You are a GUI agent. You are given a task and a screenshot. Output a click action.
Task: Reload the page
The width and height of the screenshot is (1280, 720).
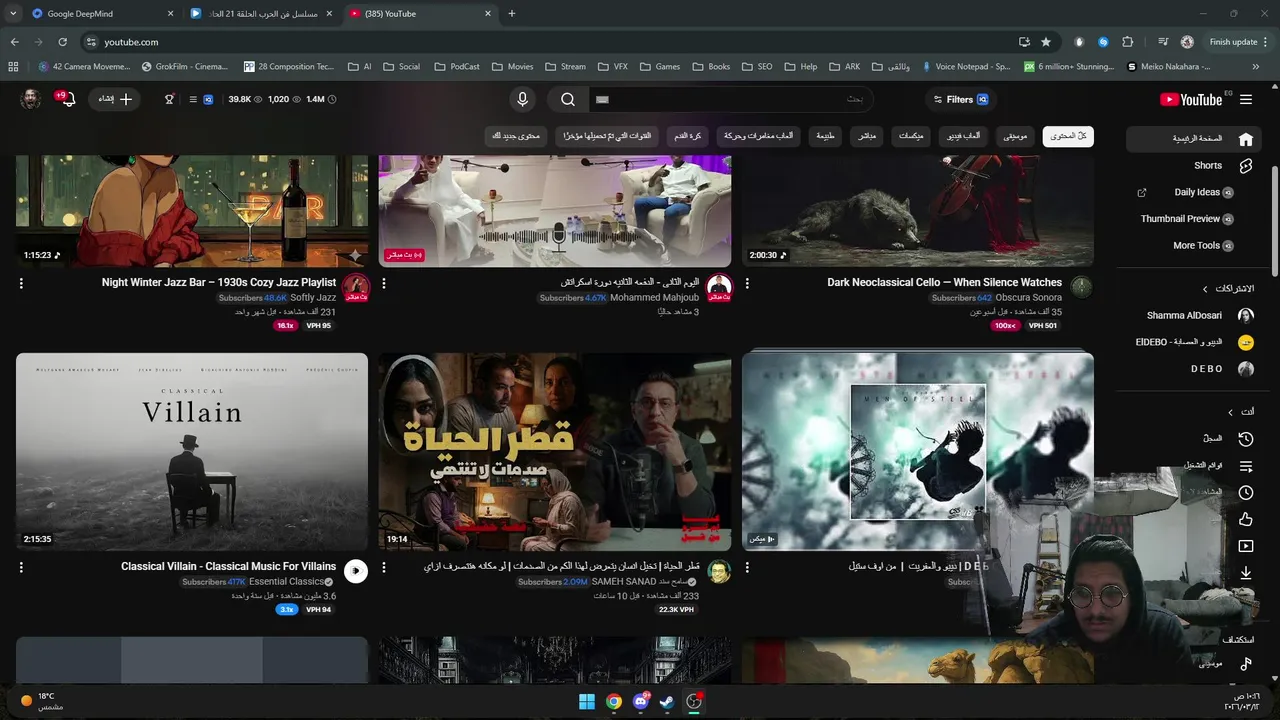click(x=62, y=42)
